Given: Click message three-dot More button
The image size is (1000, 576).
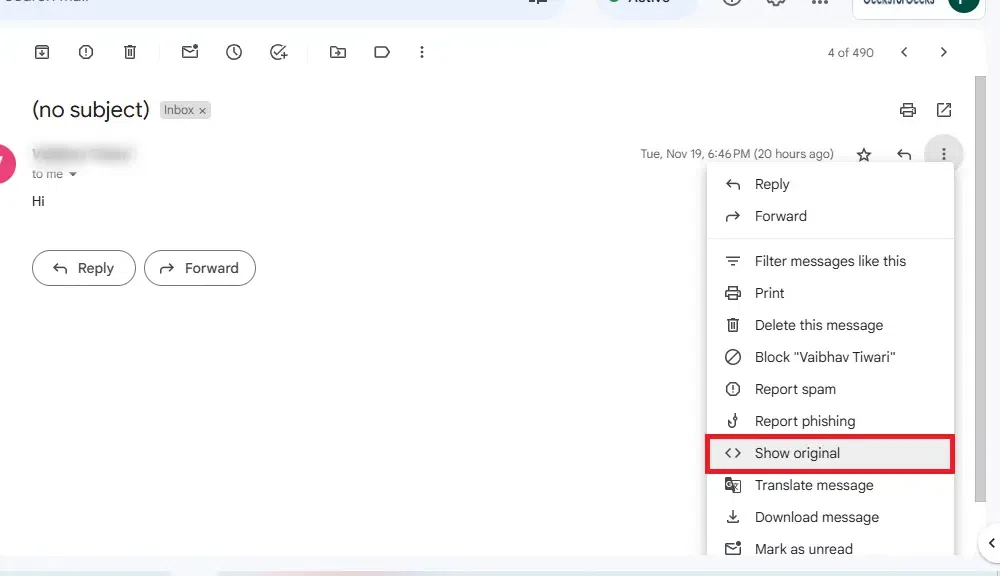Looking at the screenshot, I should coord(943,154).
